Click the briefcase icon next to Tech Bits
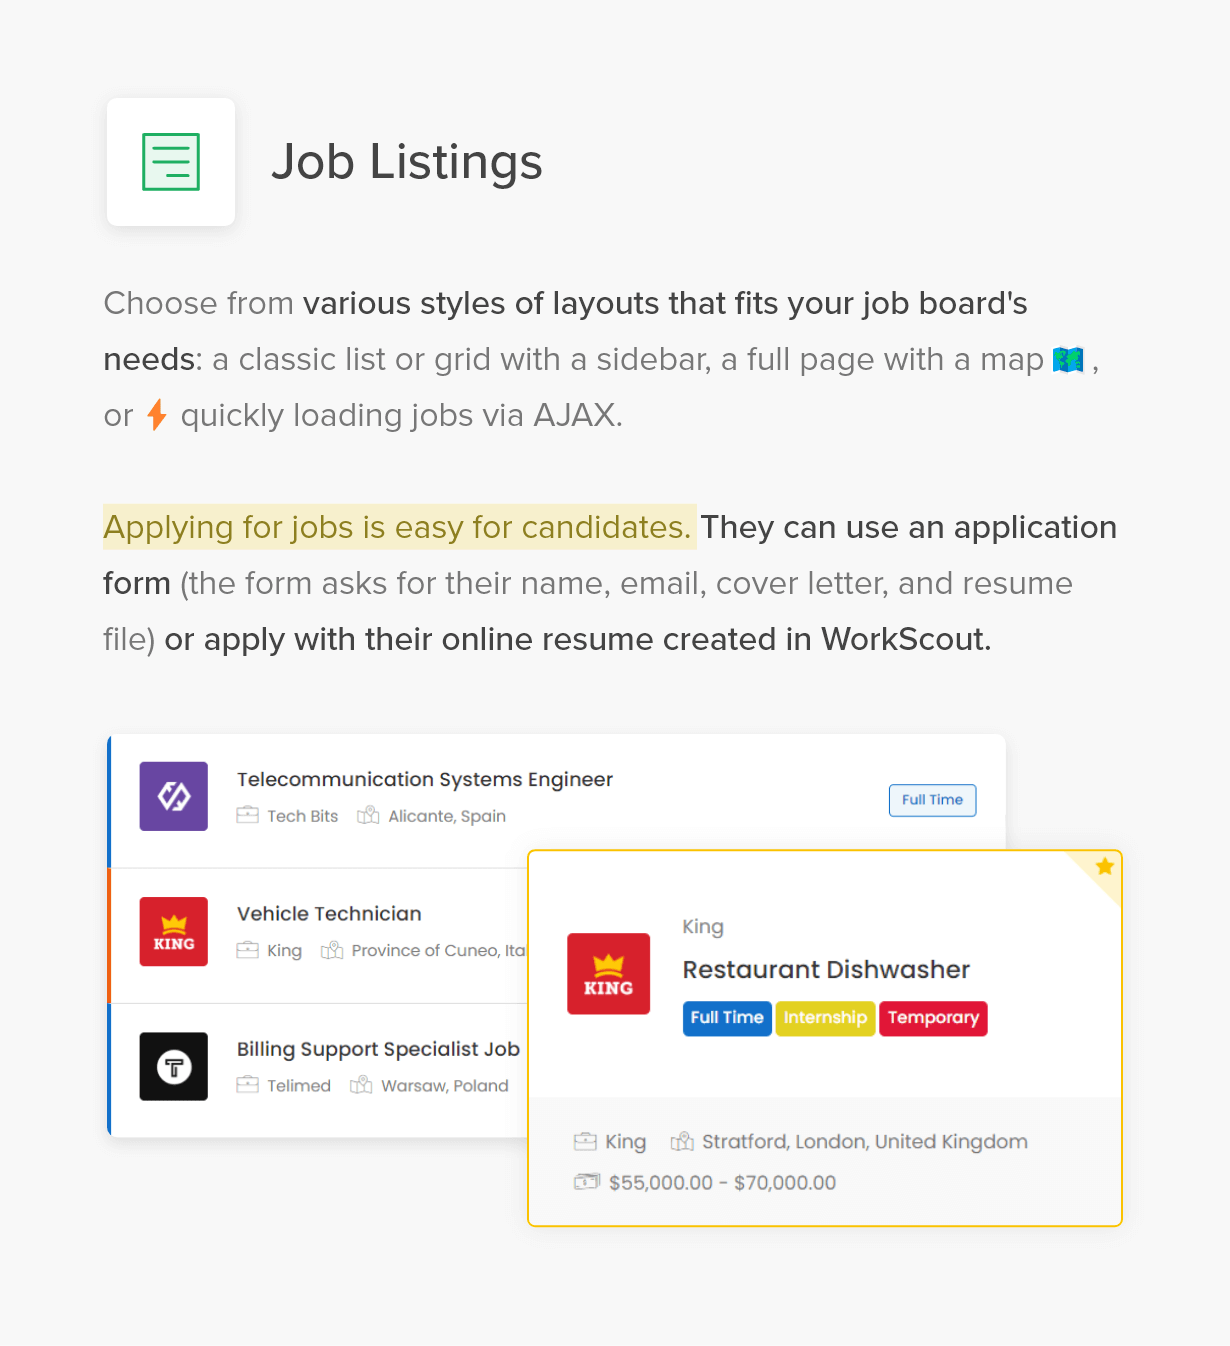 pos(247,815)
